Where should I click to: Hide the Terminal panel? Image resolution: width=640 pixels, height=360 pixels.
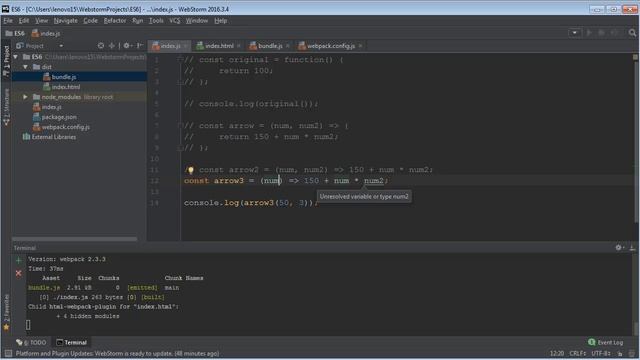pos(632,247)
